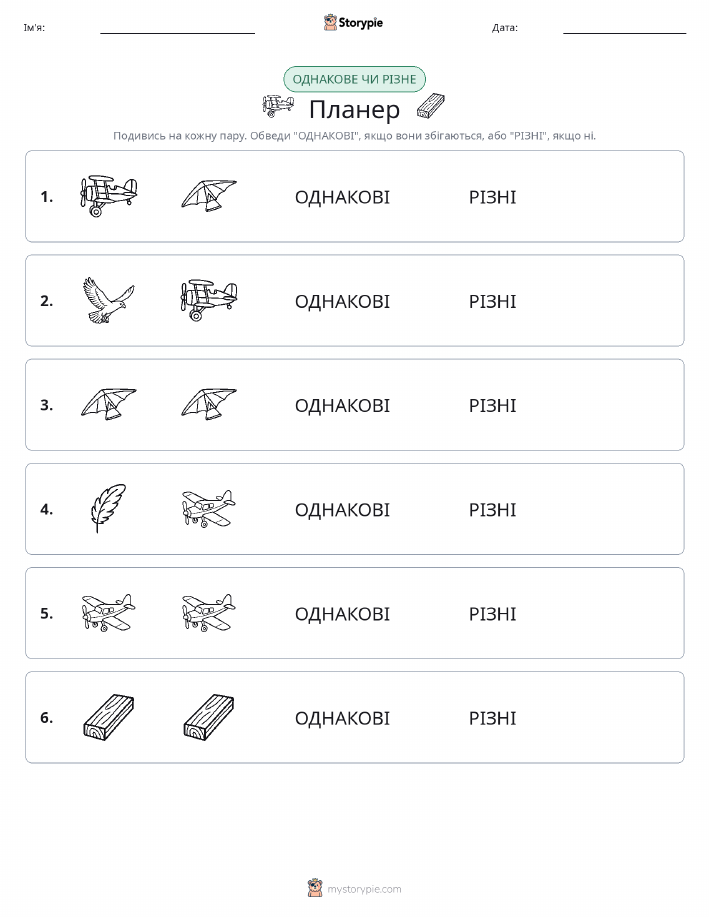Viewport: 709px width, 917px height.
Task: Click the hang glider in row 1
Action: click(x=209, y=195)
